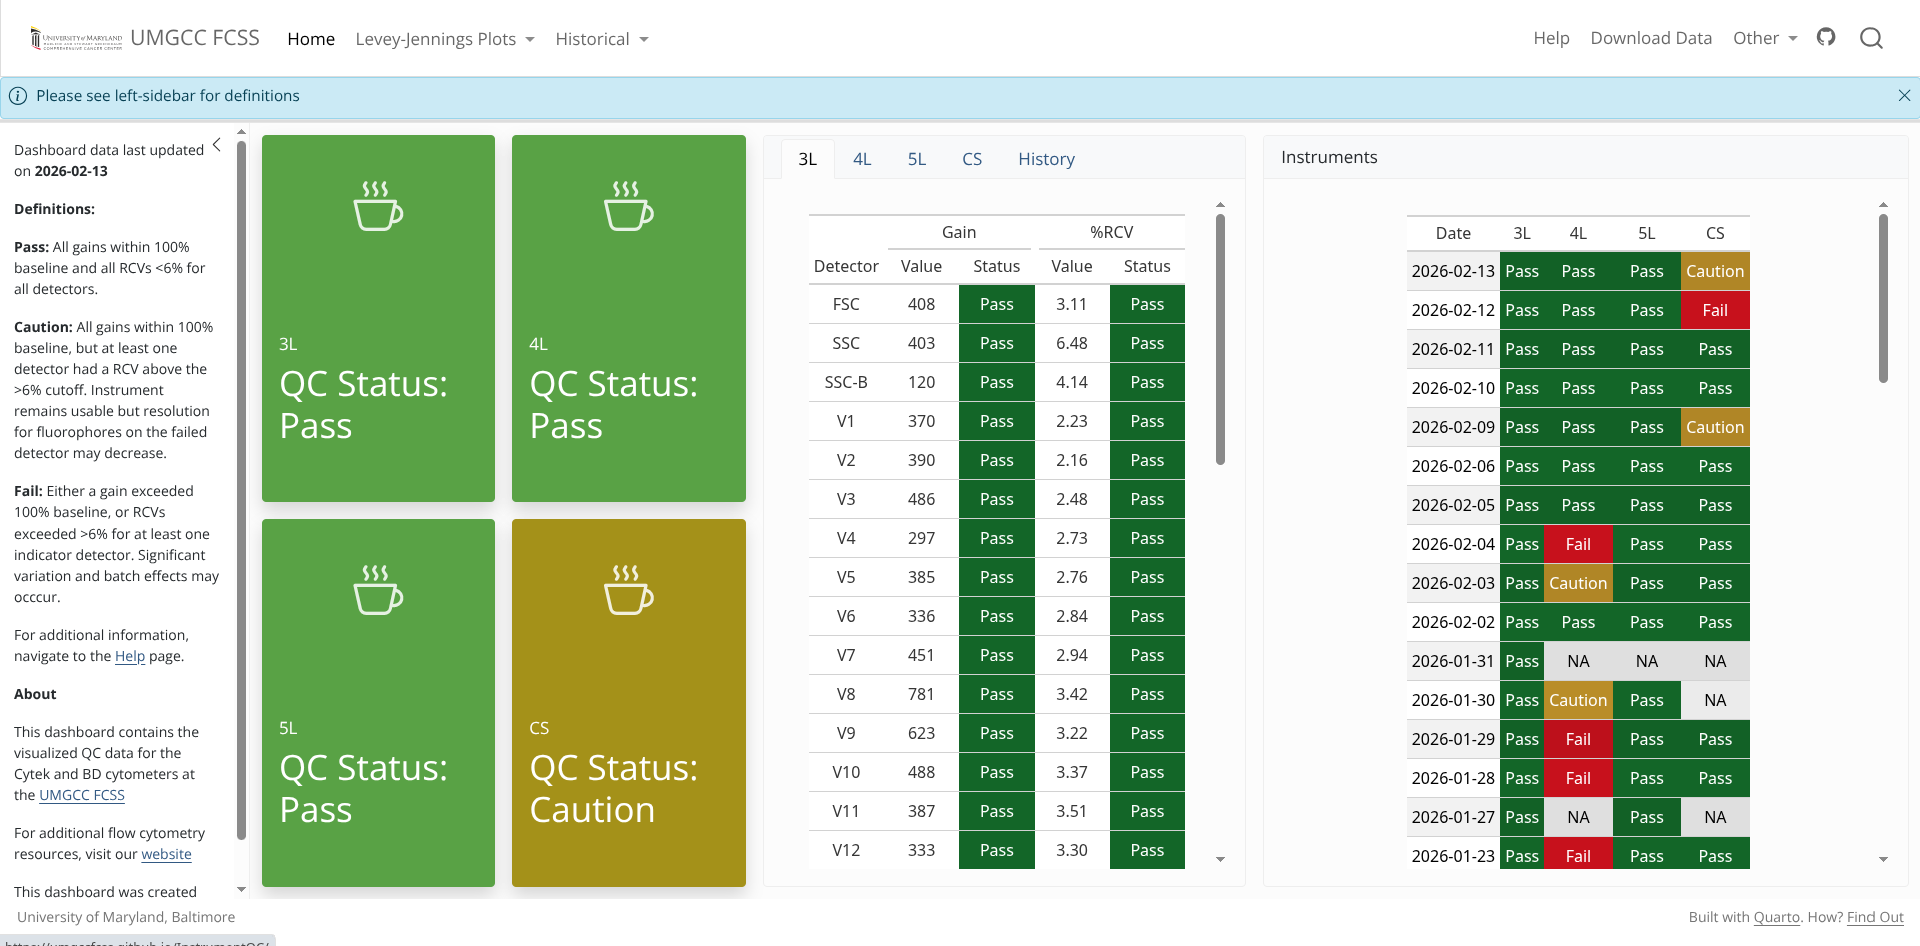
Task: Expand the Other menu
Action: point(1765,38)
